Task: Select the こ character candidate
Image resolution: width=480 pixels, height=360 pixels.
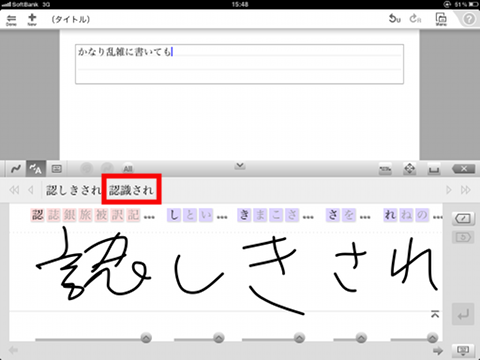Action: (x=276, y=215)
